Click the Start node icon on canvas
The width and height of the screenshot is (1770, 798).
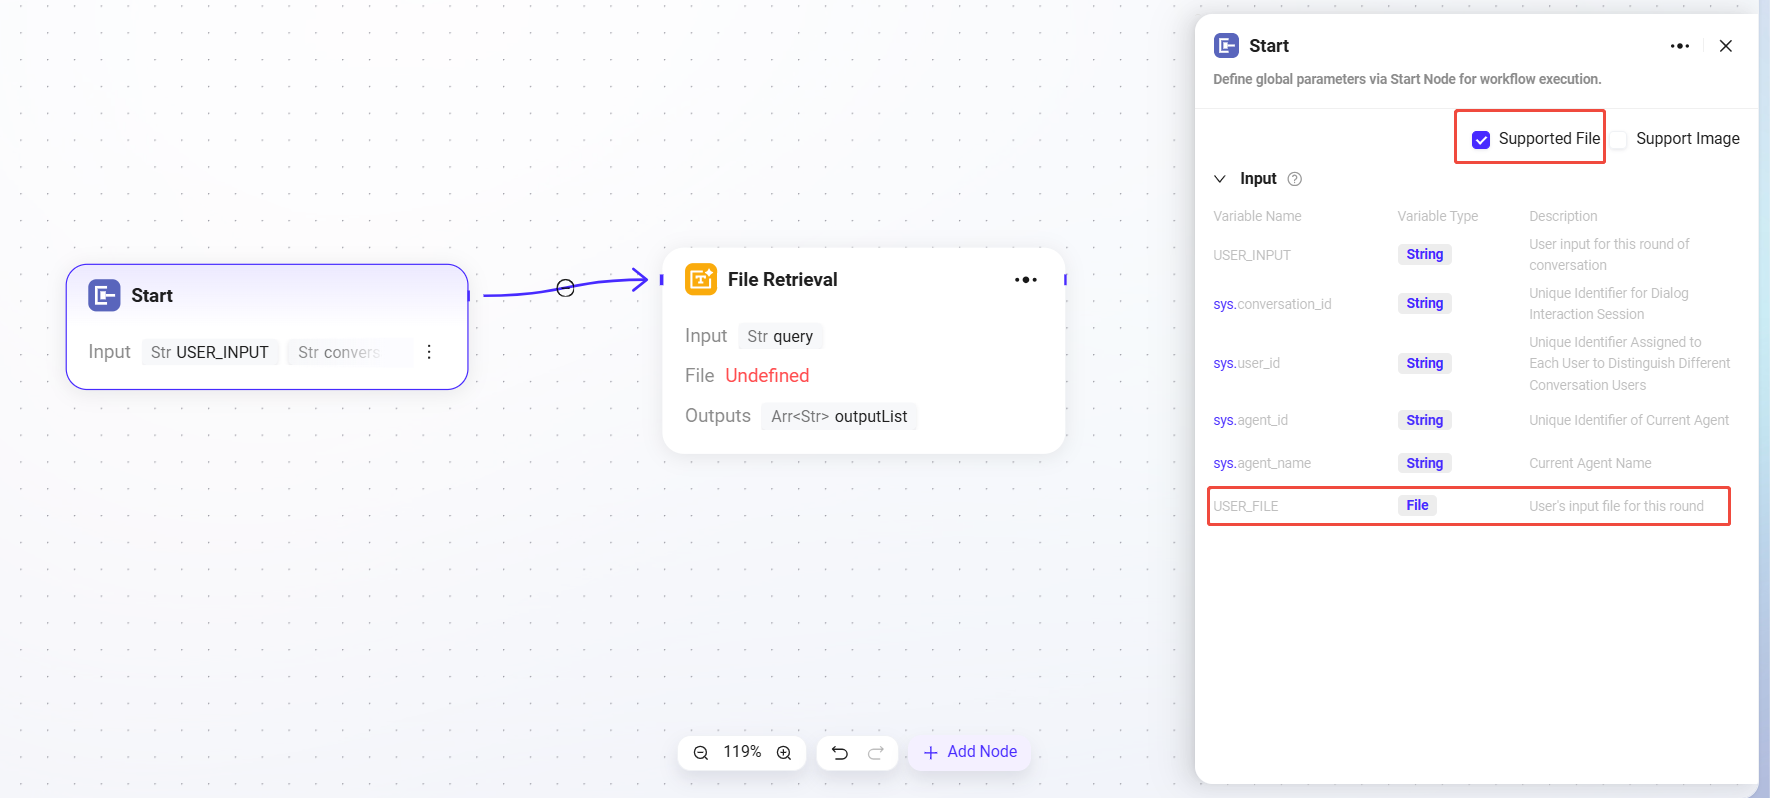(x=104, y=296)
